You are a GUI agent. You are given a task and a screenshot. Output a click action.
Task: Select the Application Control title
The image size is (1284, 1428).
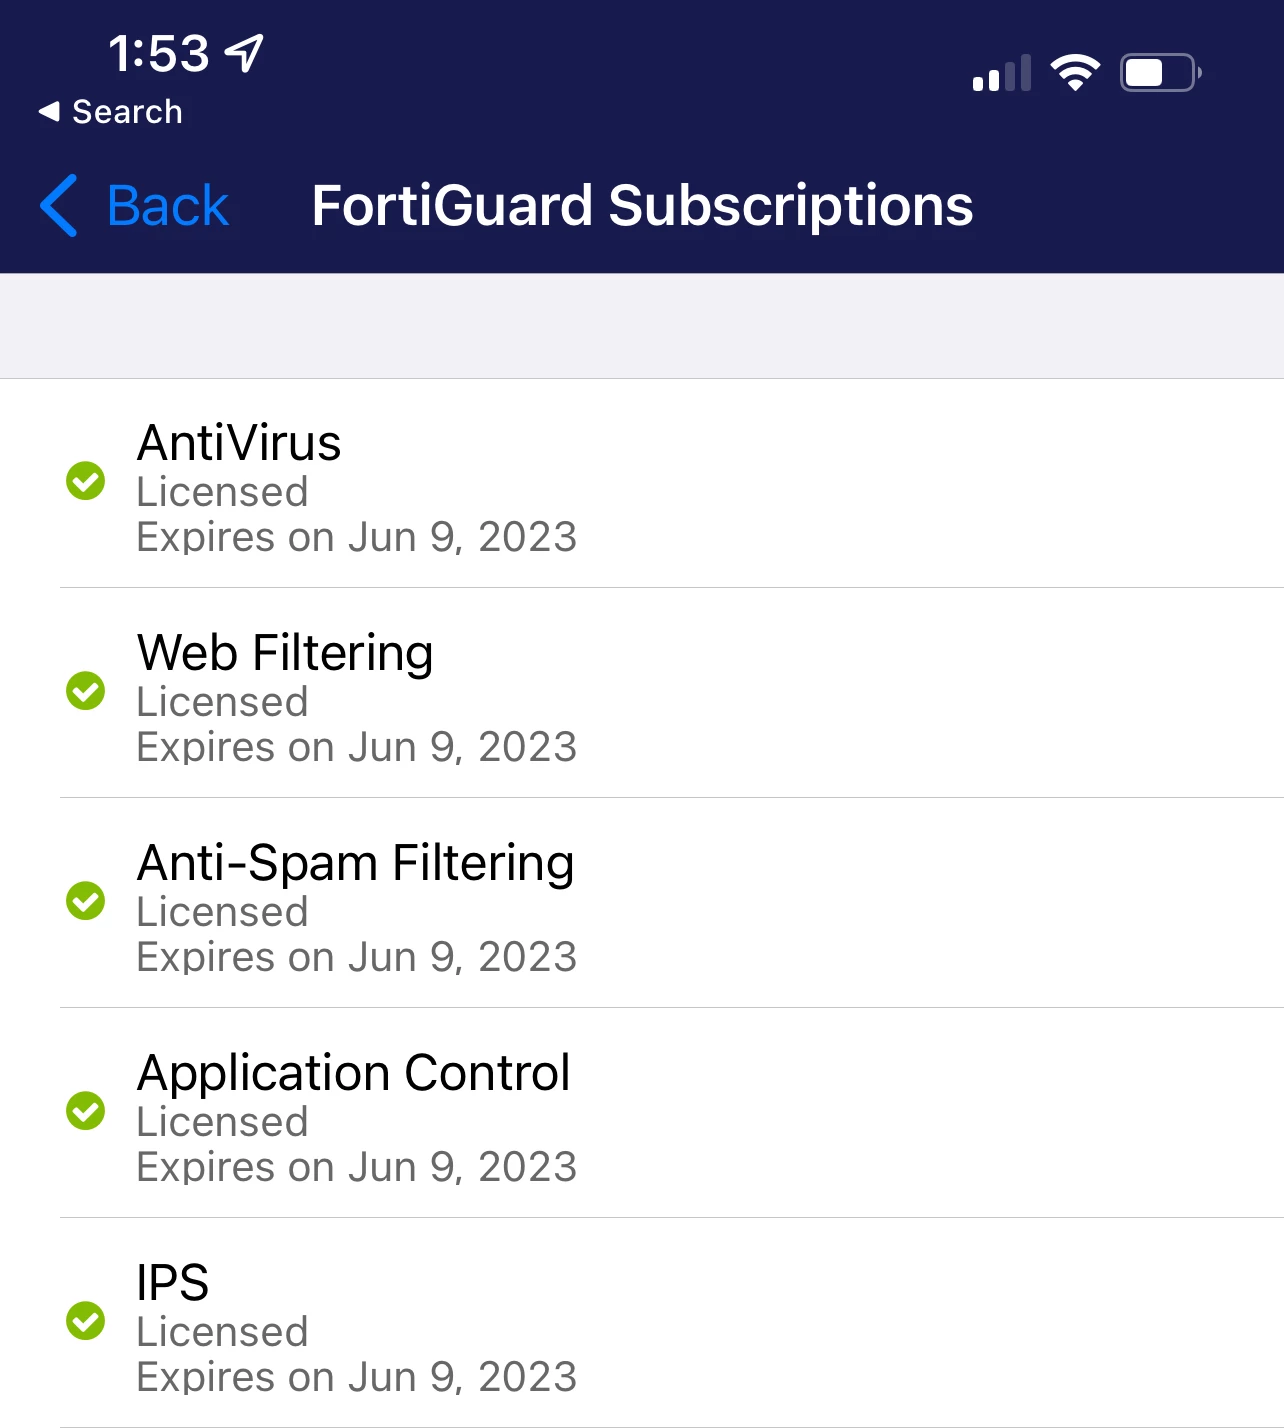click(354, 1073)
